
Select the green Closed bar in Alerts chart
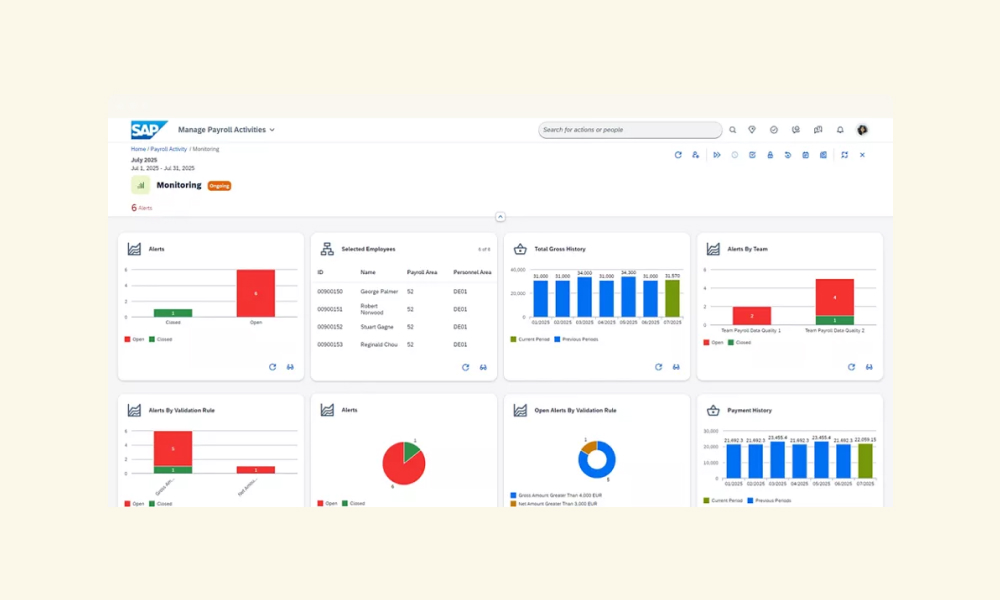point(173,313)
